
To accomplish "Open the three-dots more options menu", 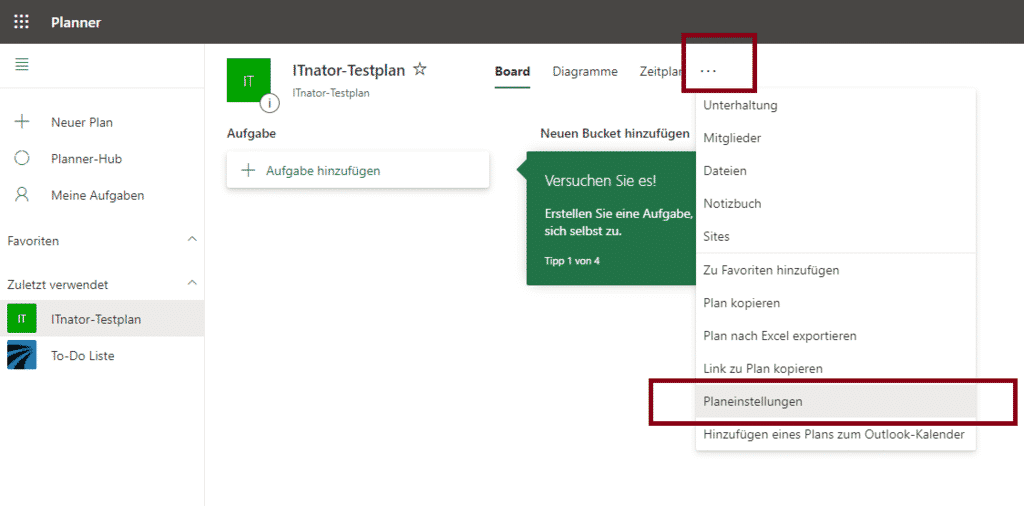I will [708, 71].
